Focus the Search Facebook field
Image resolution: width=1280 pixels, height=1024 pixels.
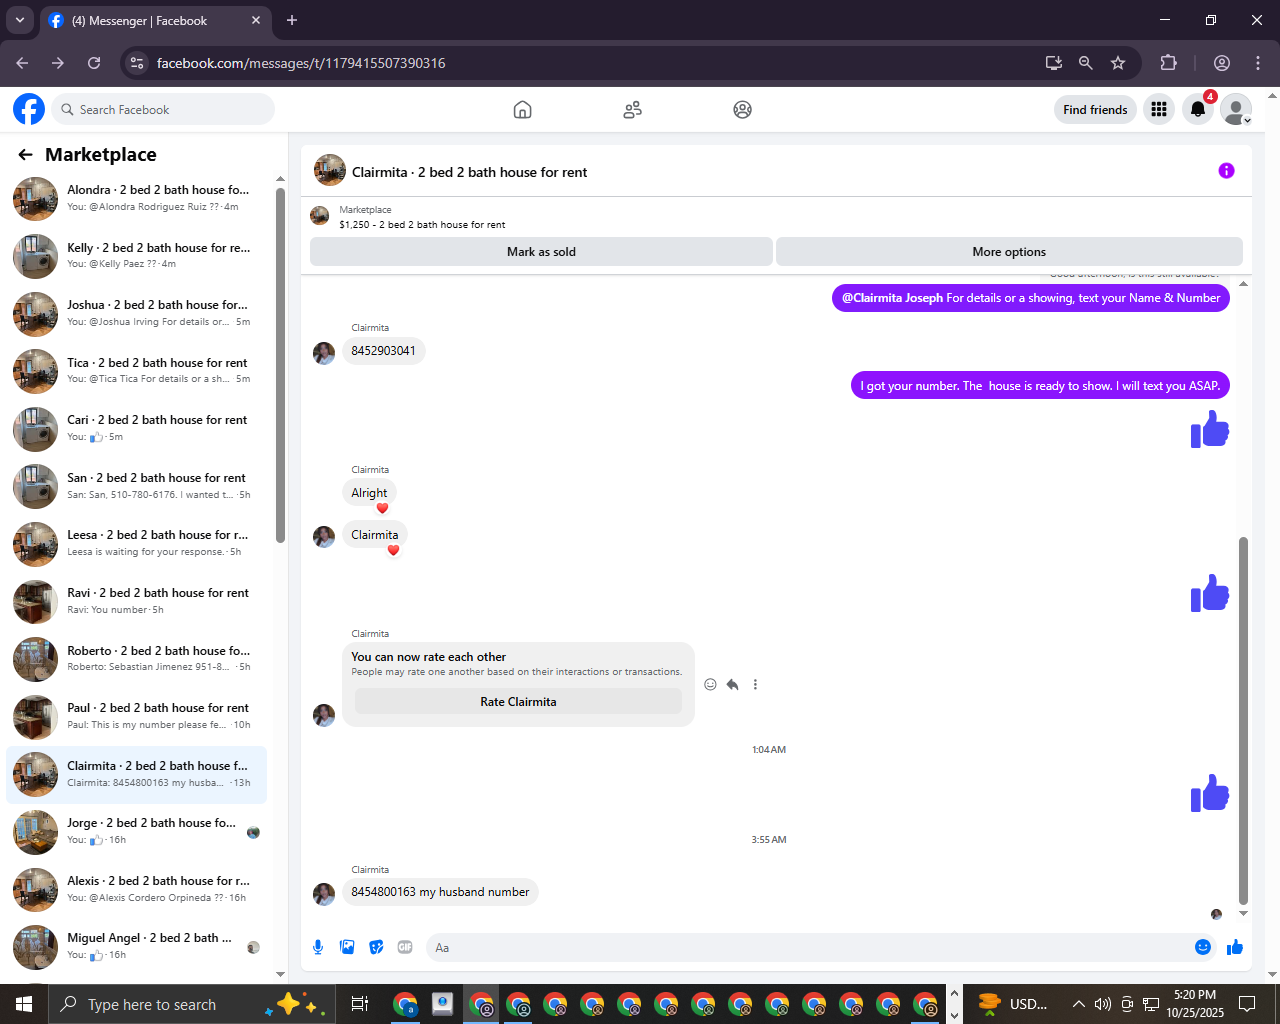[x=163, y=110]
